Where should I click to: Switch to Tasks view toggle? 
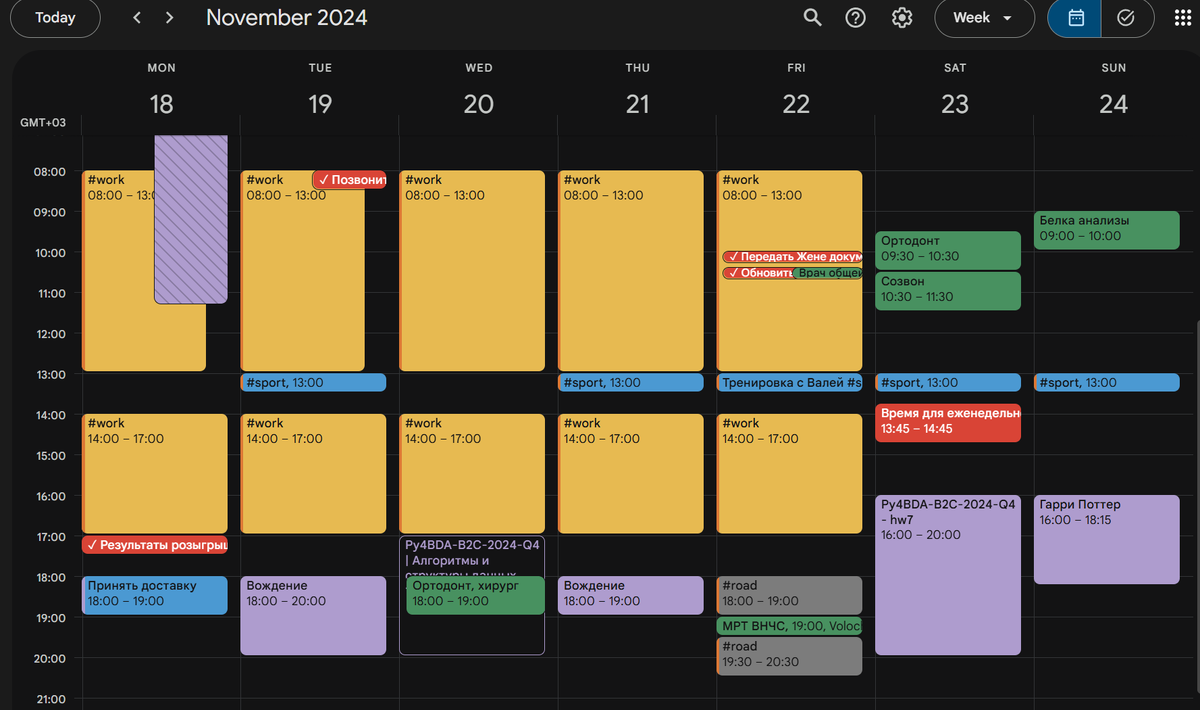1126,18
